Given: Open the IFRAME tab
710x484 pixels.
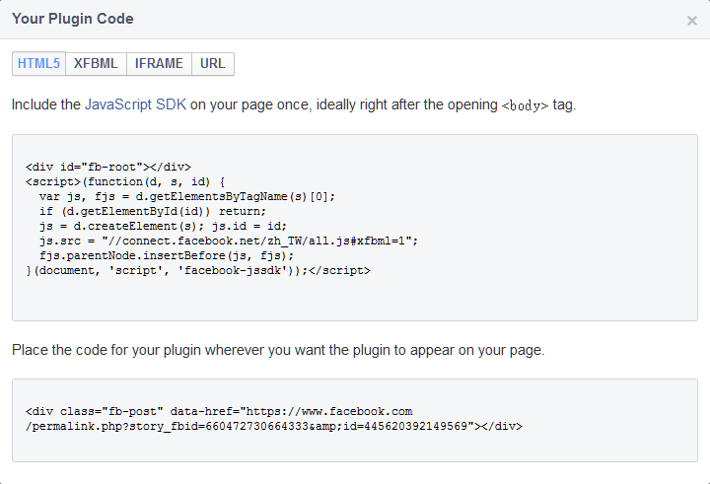Looking at the screenshot, I should 159,63.
